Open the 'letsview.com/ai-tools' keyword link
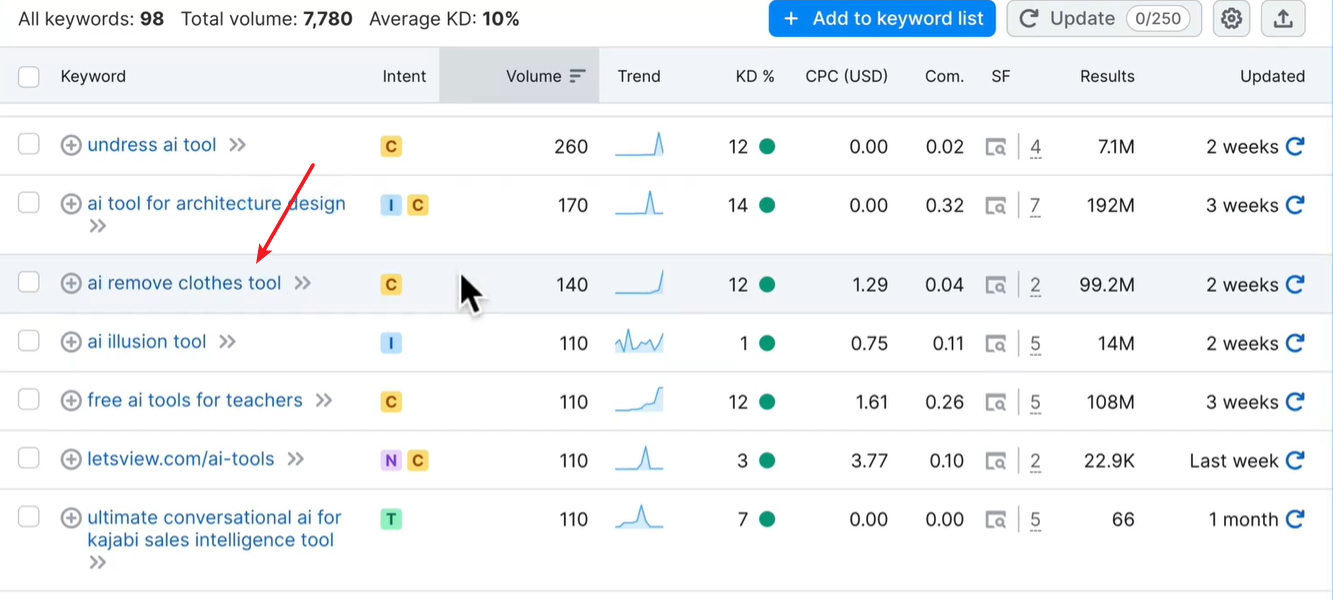Screen dimensions: 1333x600 (181, 459)
